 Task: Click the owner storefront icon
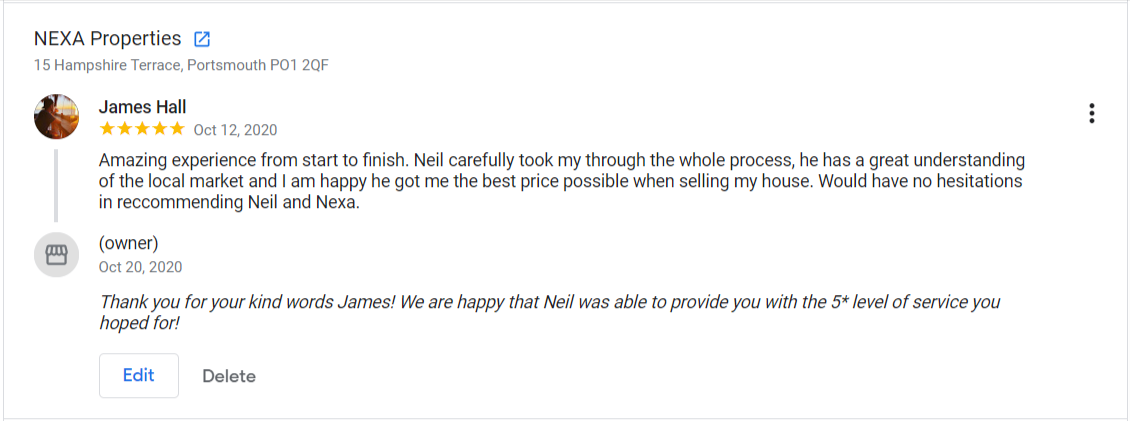pos(57,254)
